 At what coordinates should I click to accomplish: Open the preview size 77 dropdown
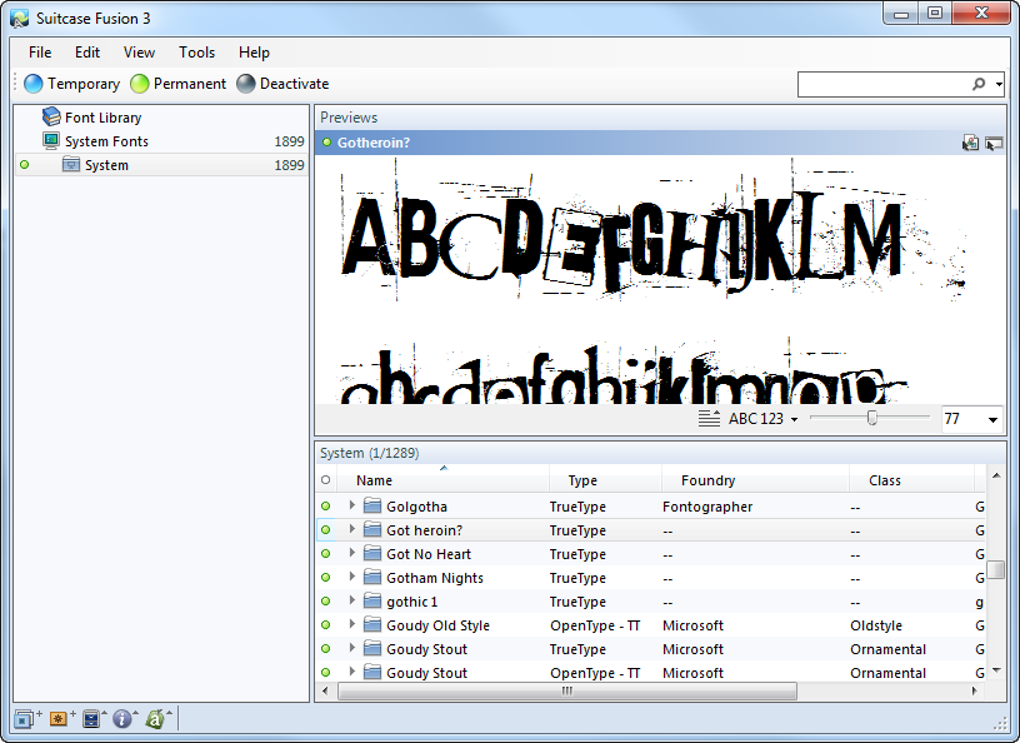pos(993,420)
